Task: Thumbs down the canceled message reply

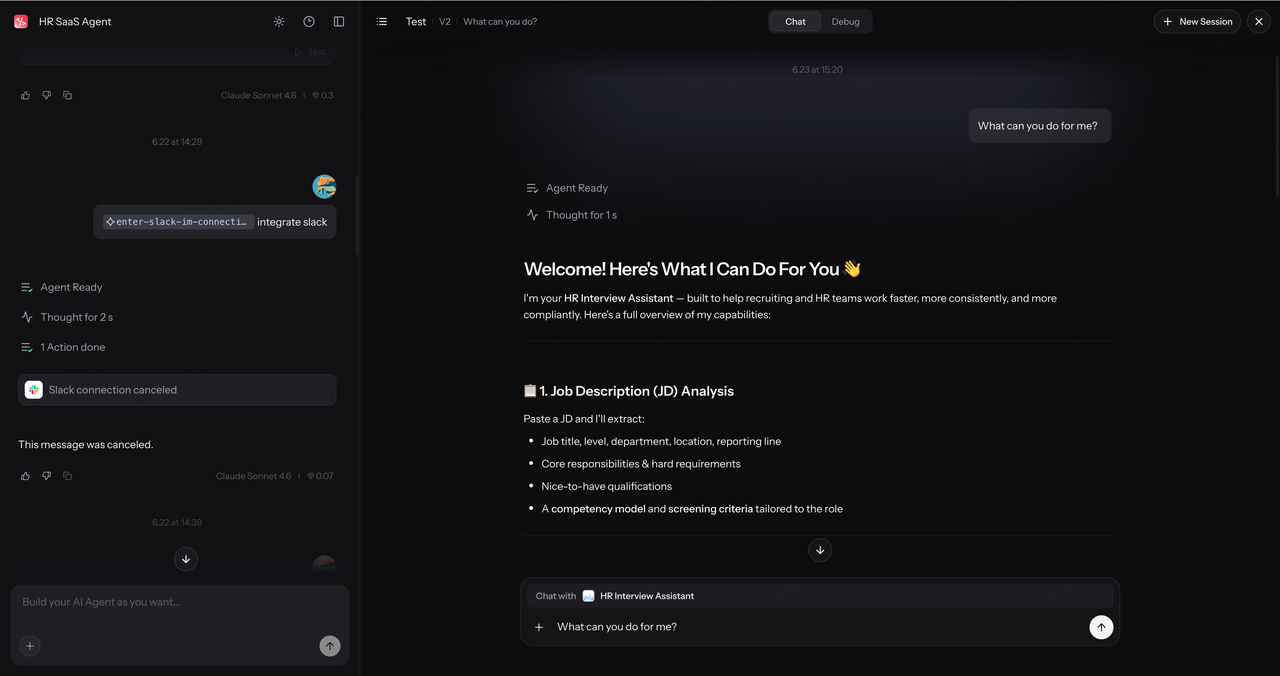Action: (46, 476)
